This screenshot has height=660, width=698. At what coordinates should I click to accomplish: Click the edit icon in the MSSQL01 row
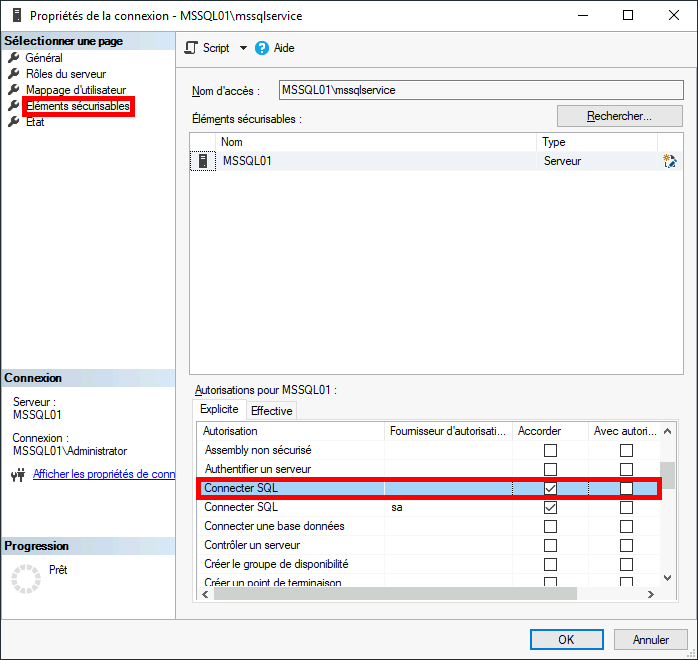click(x=670, y=161)
